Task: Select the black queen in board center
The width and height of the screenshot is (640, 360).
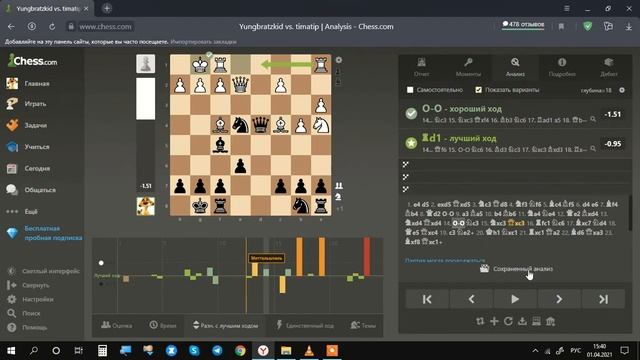Action: [x=260, y=125]
